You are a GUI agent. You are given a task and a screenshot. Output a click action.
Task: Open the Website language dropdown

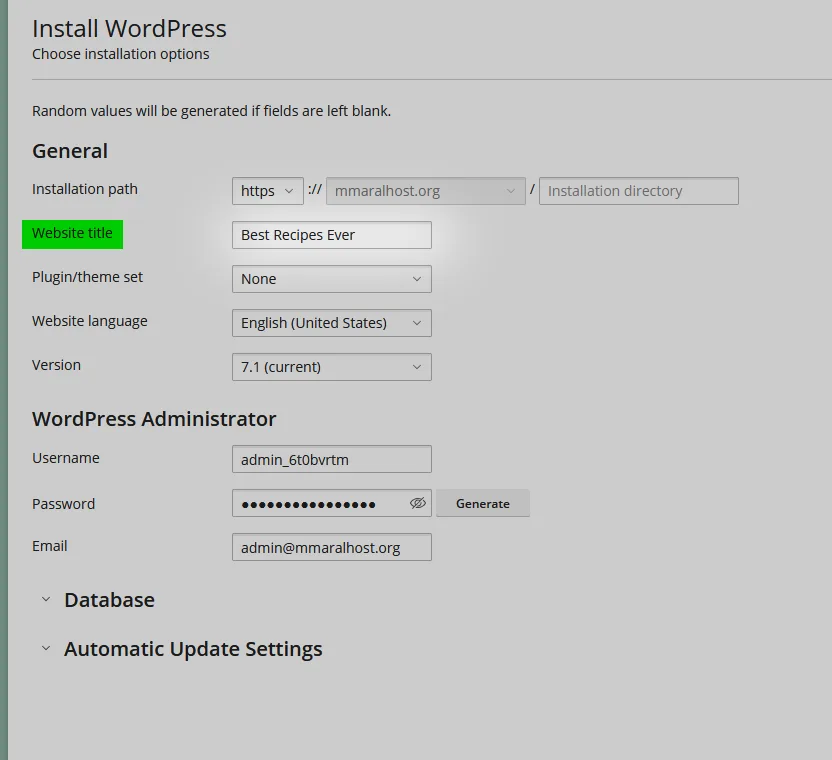[x=332, y=323]
